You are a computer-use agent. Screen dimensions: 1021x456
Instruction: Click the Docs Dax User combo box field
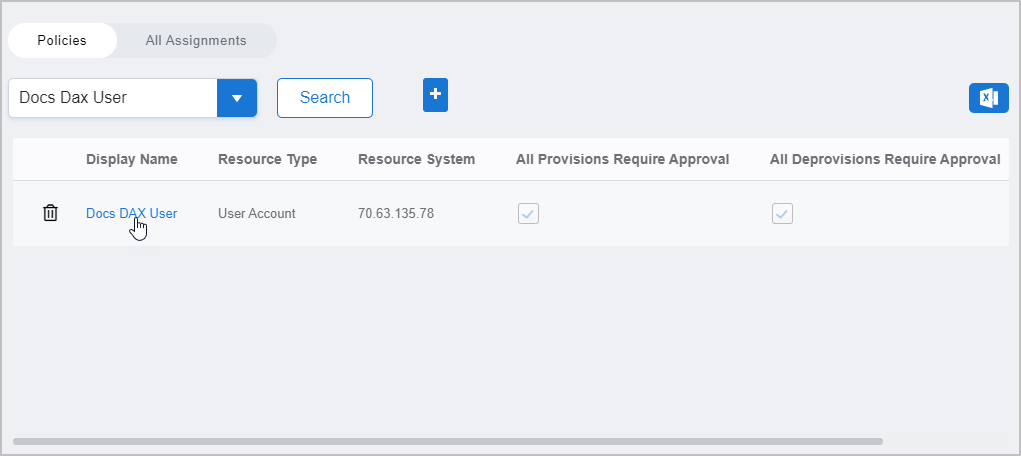pos(113,98)
